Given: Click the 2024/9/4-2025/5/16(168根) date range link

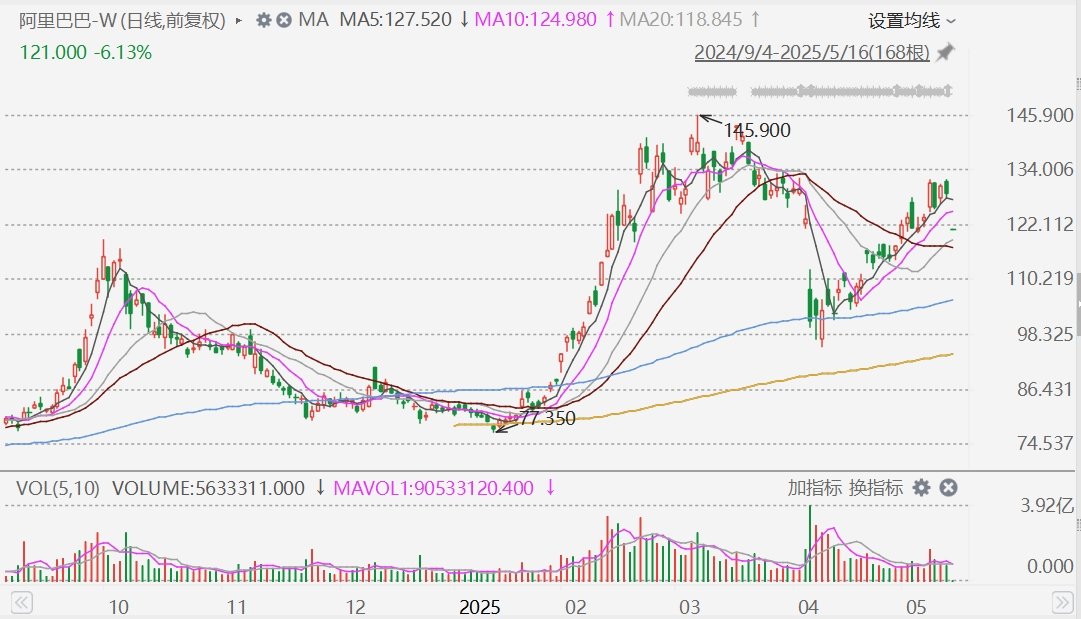Looking at the screenshot, I should pyautogui.click(x=812, y=52).
